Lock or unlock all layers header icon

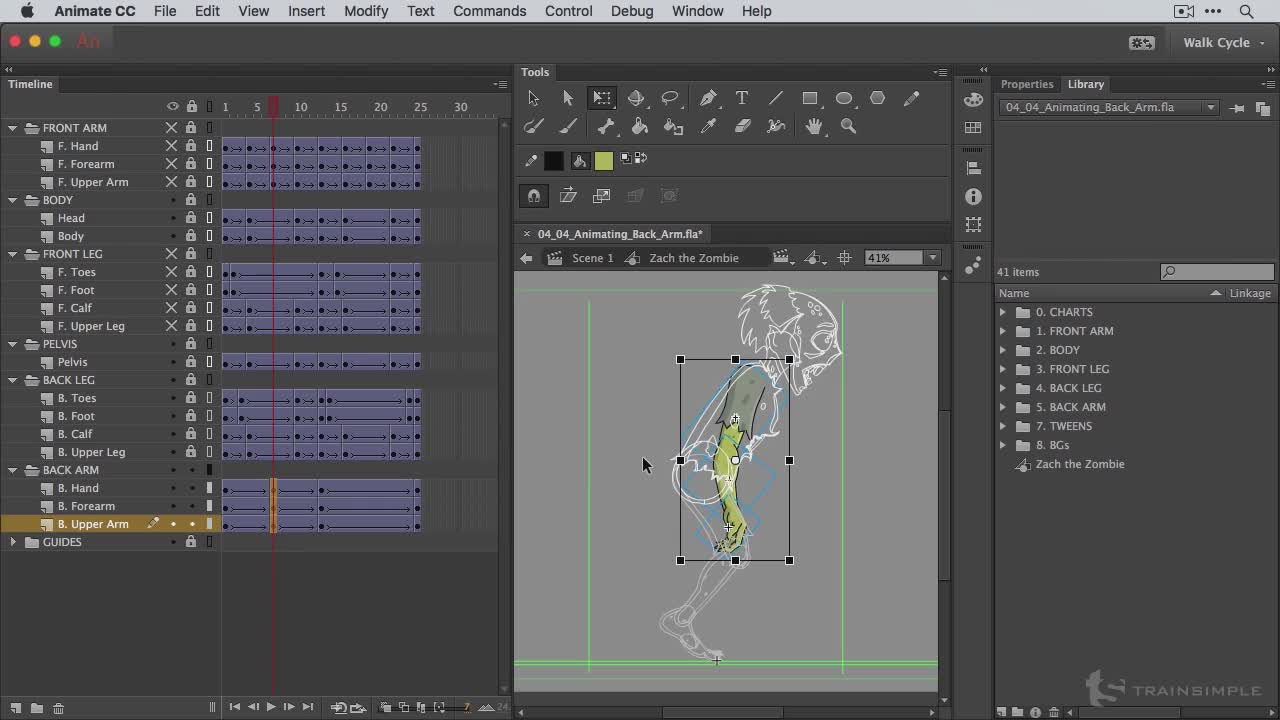[x=191, y=107]
